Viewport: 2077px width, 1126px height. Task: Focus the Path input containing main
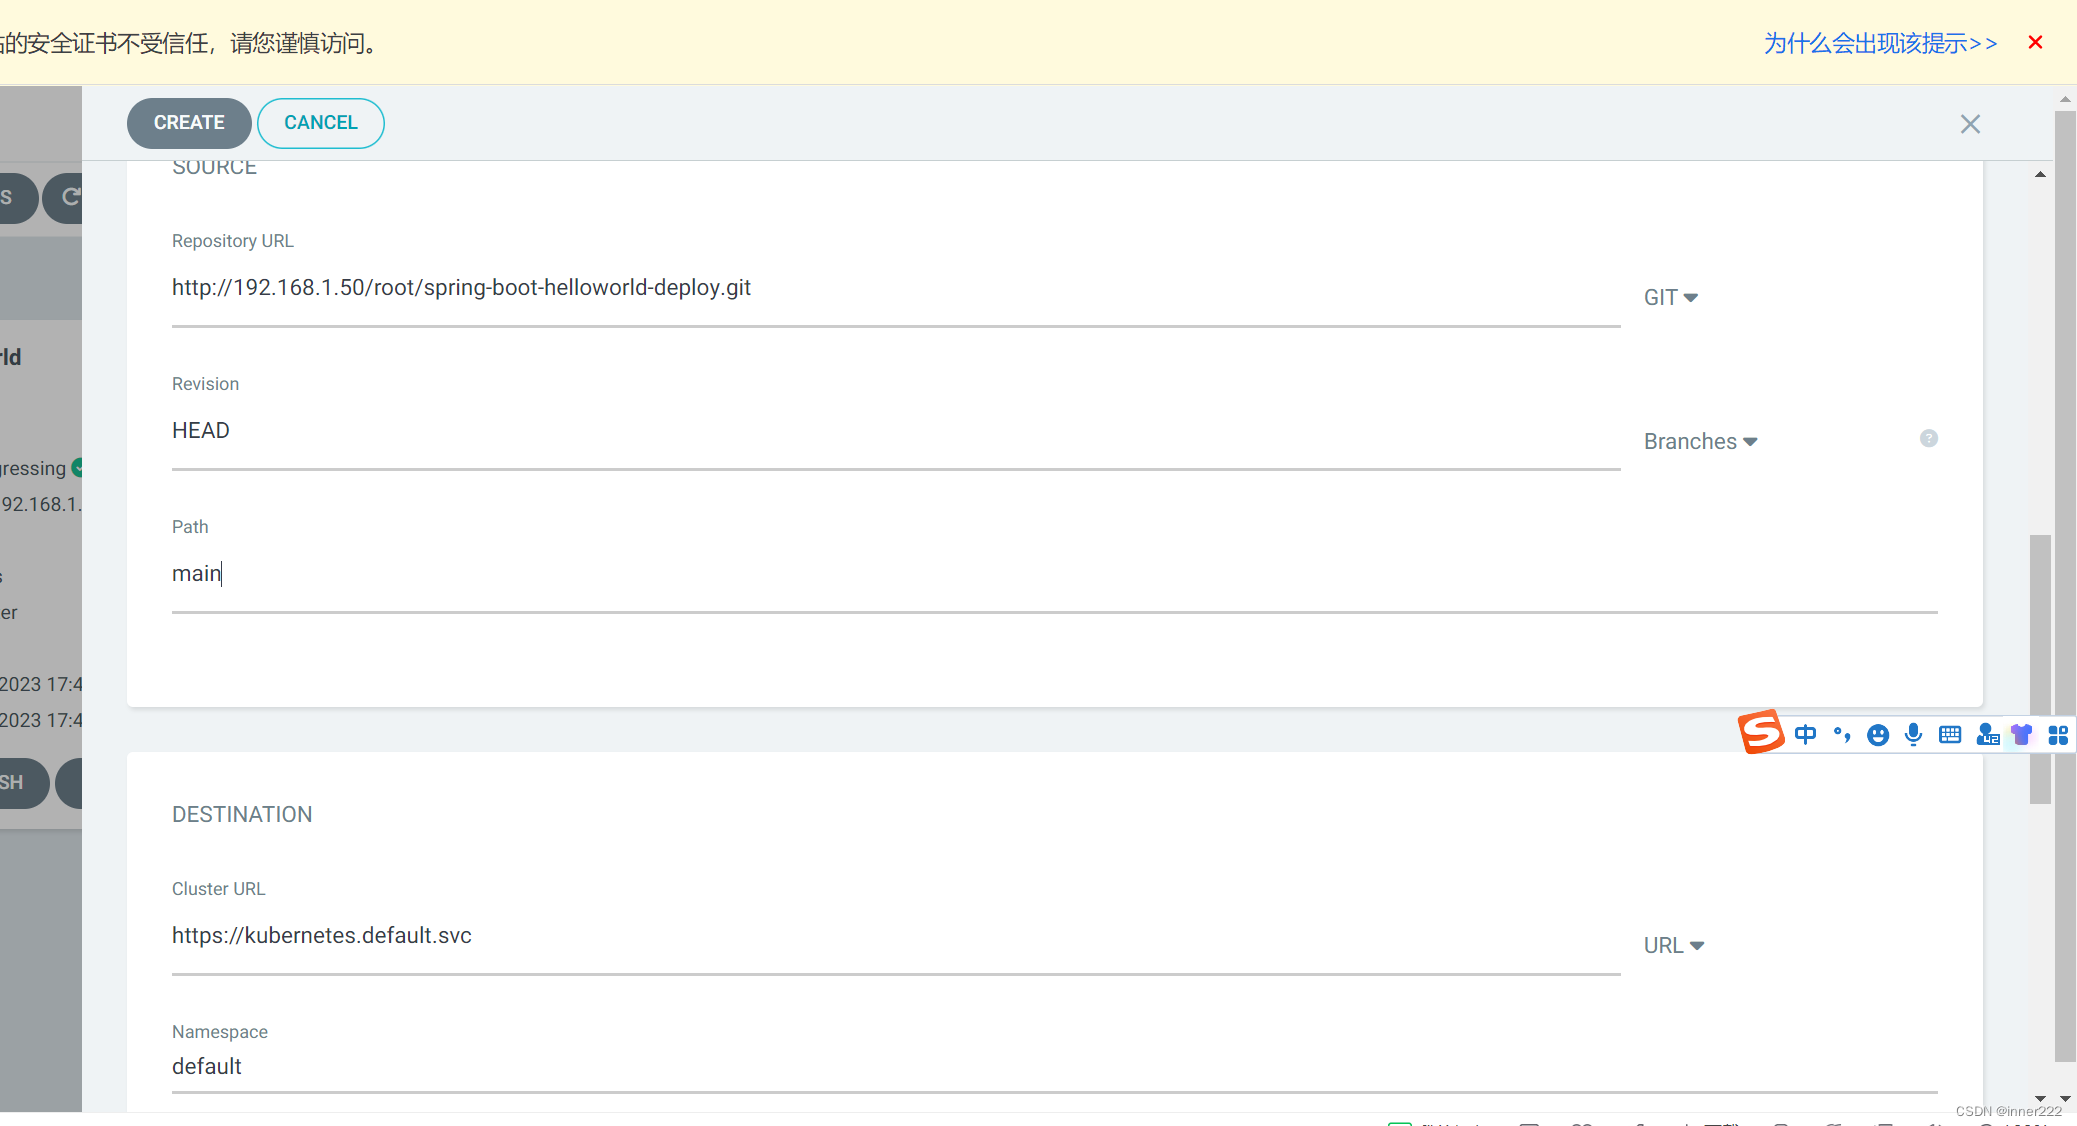click(1054, 574)
